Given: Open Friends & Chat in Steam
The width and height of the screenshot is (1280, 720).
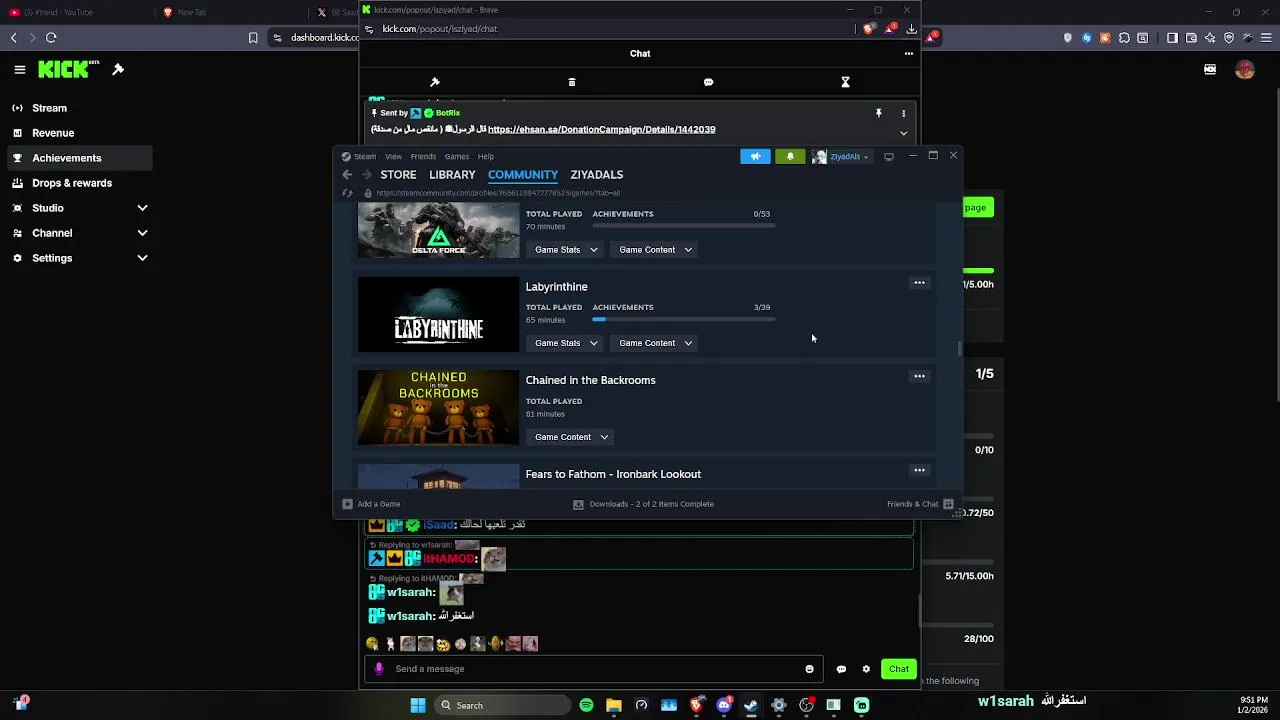Looking at the screenshot, I should [x=920, y=504].
